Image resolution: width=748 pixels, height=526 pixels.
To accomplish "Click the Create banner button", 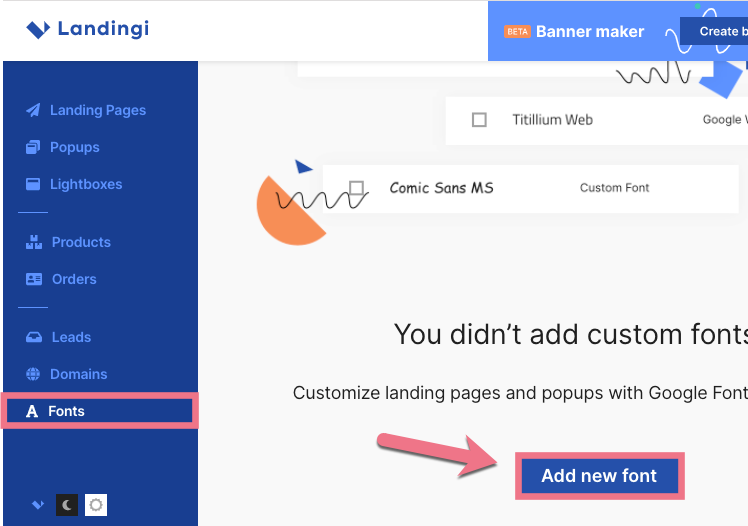I will pos(714,31).
